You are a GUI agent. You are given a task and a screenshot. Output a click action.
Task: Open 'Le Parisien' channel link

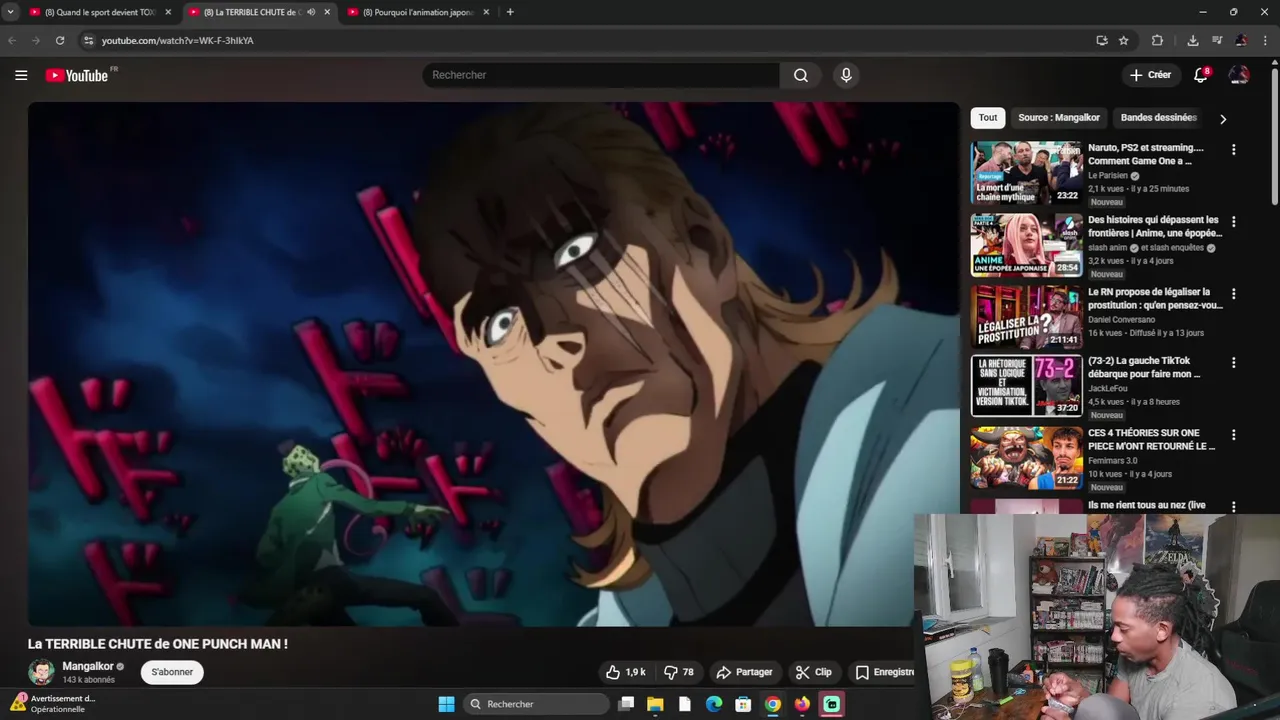pyautogui.click(x=1109, y=175)
